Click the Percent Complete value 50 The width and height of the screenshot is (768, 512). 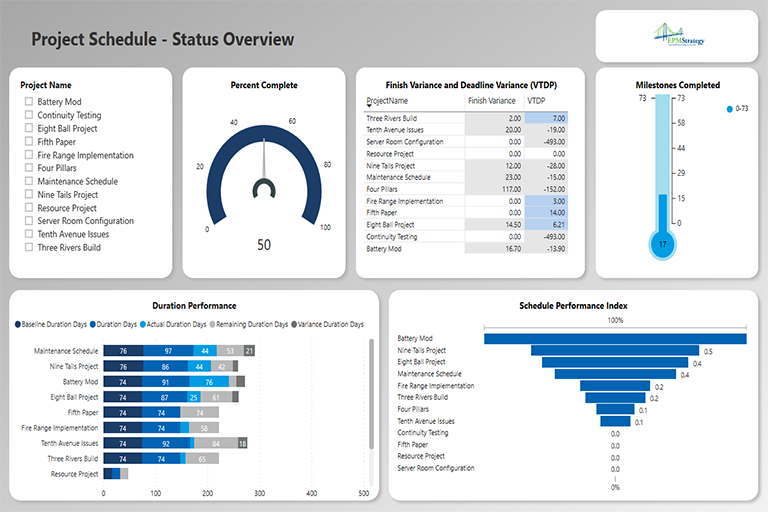[x=264, y=244]
